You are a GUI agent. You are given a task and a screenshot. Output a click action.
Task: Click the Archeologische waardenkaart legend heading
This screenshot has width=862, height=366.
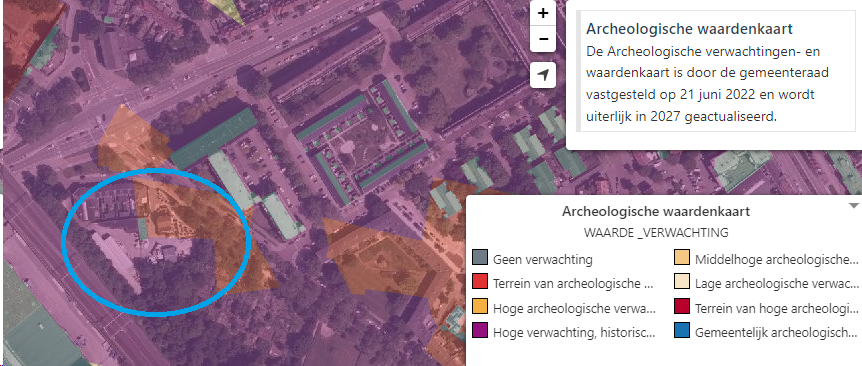656,211
